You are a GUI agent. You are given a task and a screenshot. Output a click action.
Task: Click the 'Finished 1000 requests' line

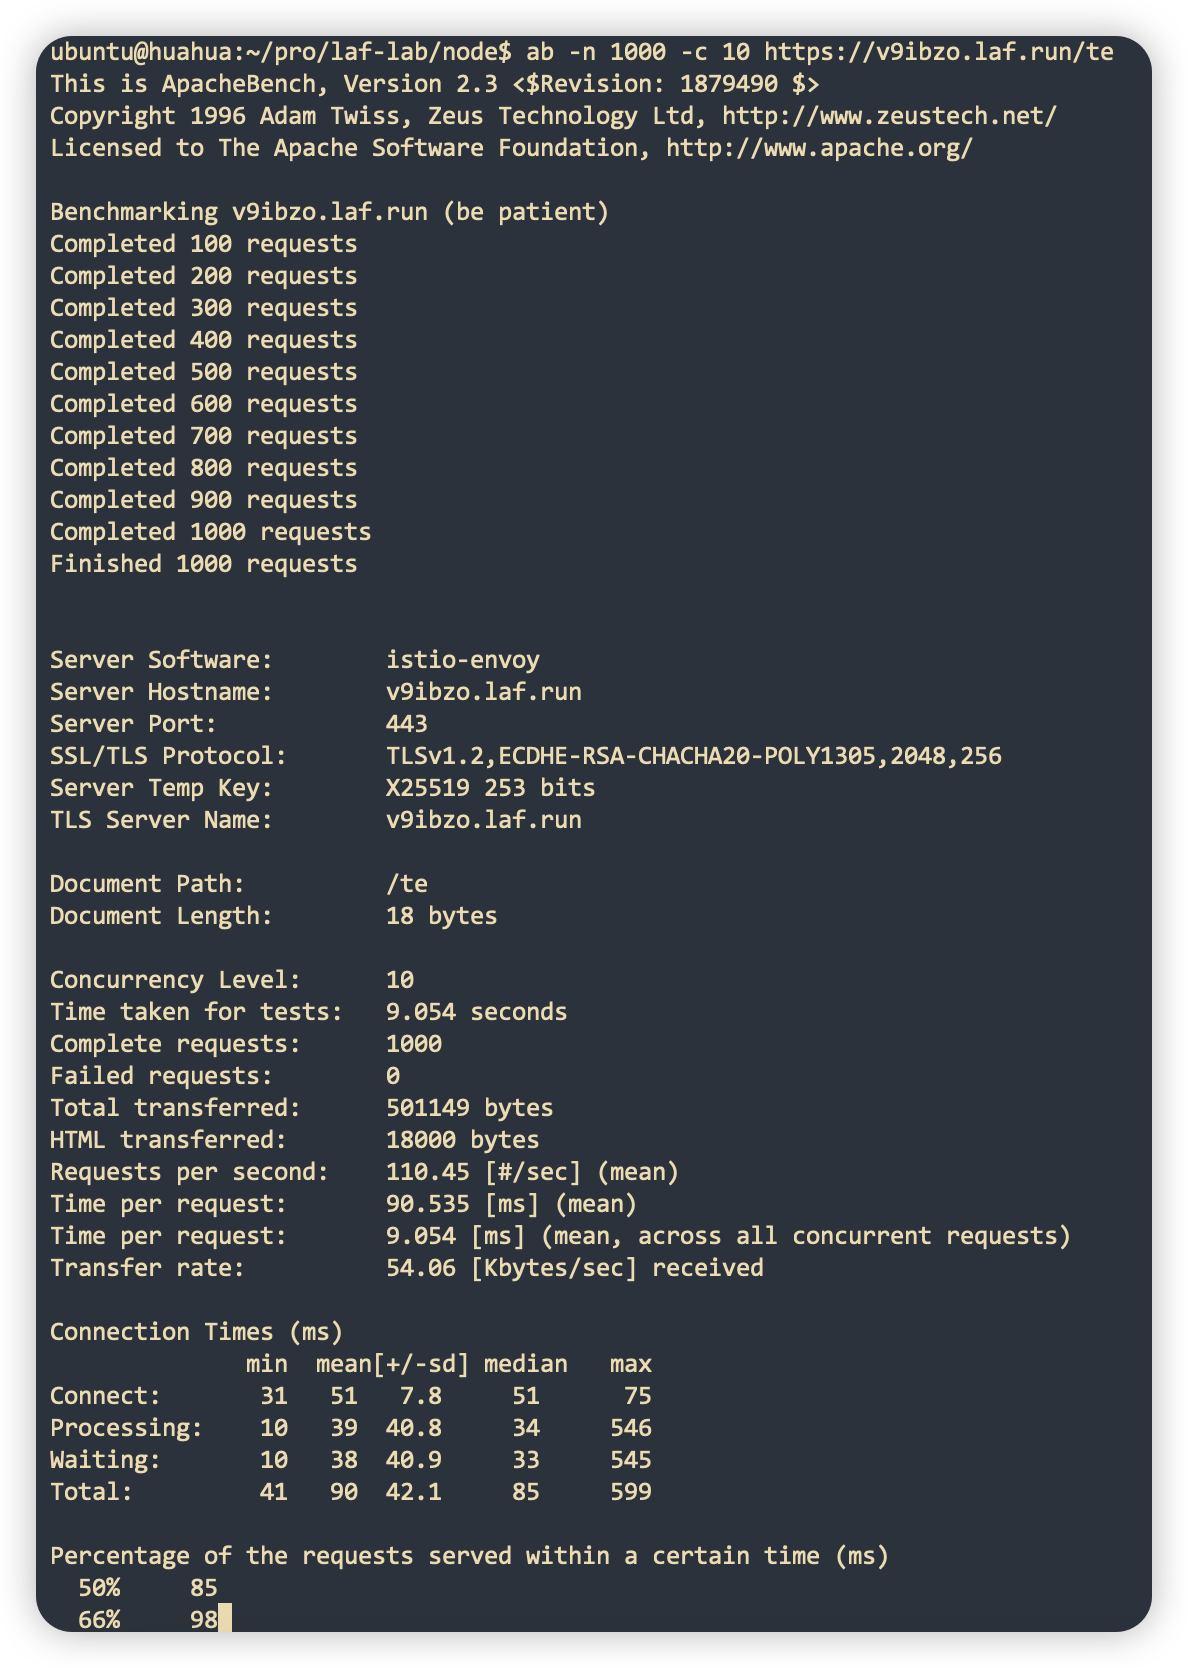pyautogui.click(x=203, y=564)
